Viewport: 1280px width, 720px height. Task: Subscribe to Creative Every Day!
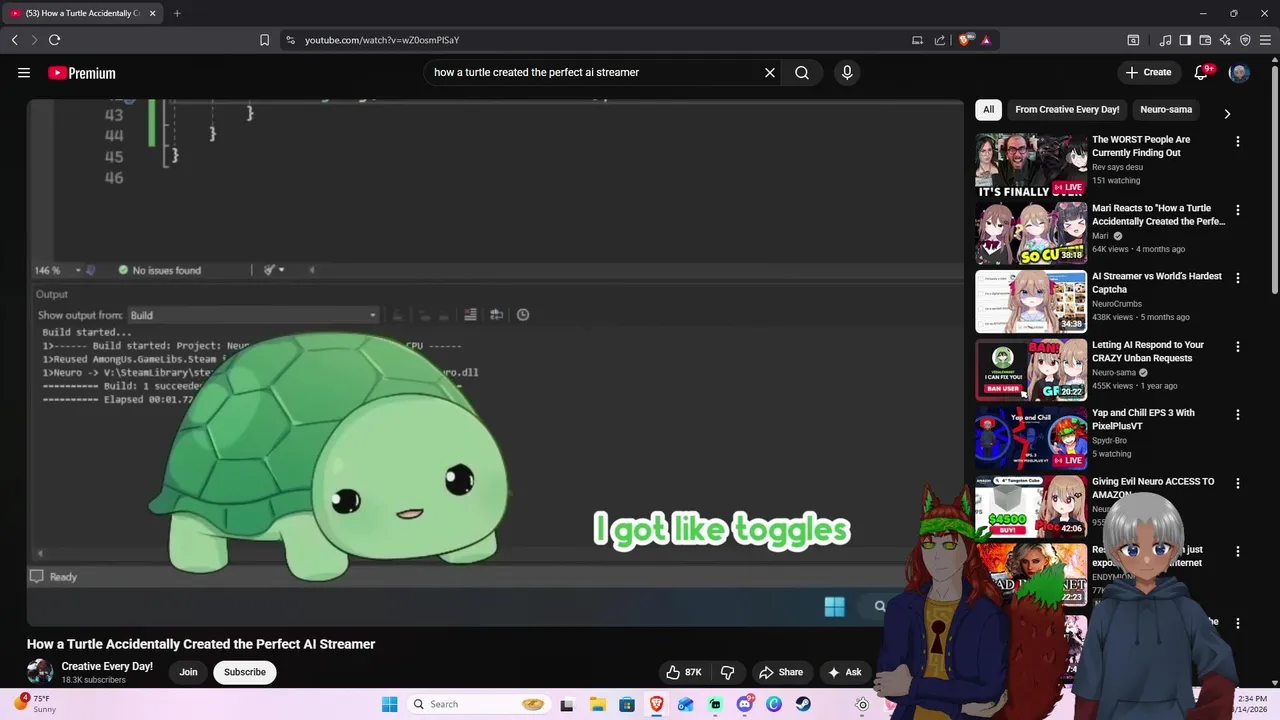coord(245,672)
